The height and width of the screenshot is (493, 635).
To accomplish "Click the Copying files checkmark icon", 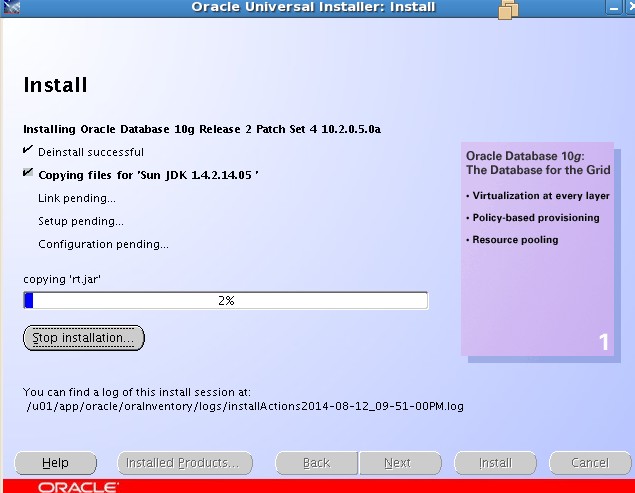I will [x=28, y=172].
